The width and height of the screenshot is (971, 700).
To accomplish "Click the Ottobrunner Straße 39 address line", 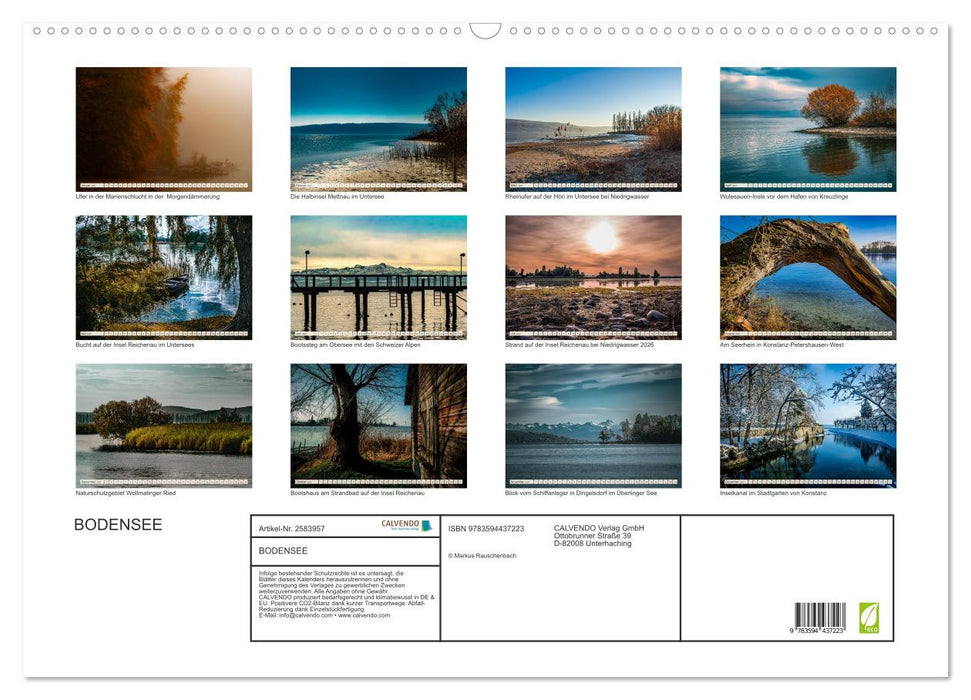I will tap(593, 536).
